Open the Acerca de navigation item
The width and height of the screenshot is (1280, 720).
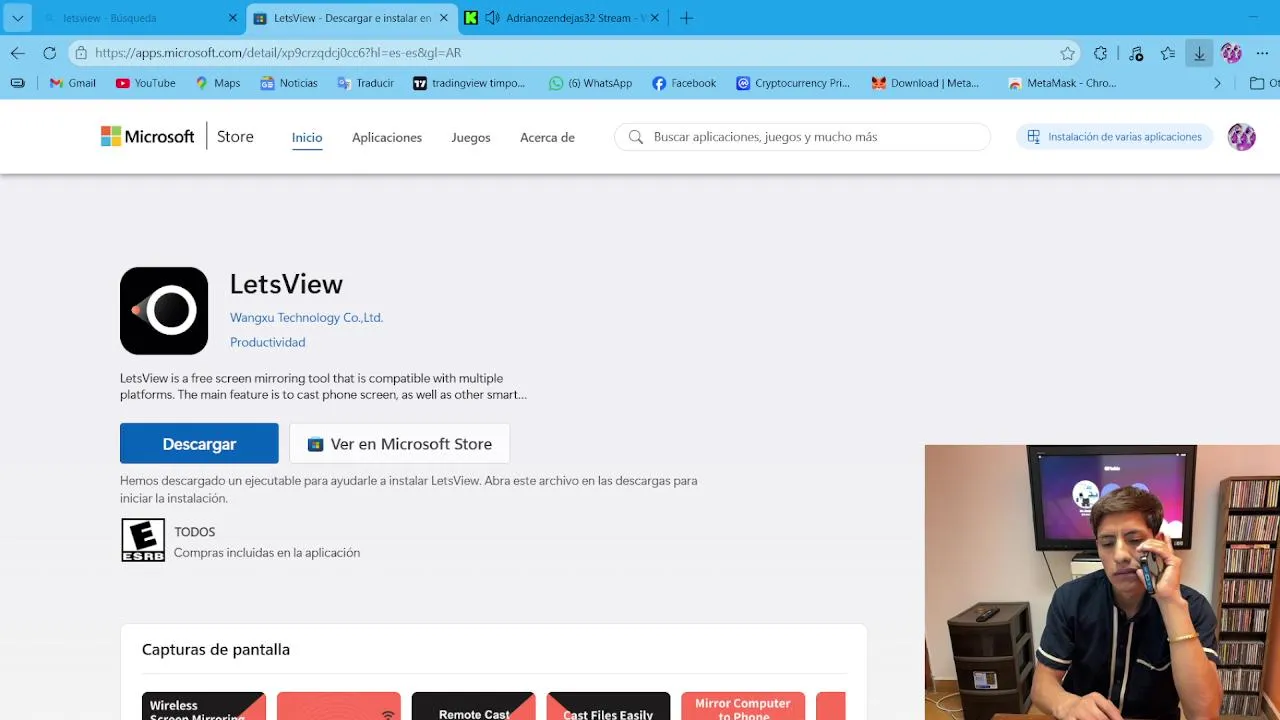click(x=547, y=138)
